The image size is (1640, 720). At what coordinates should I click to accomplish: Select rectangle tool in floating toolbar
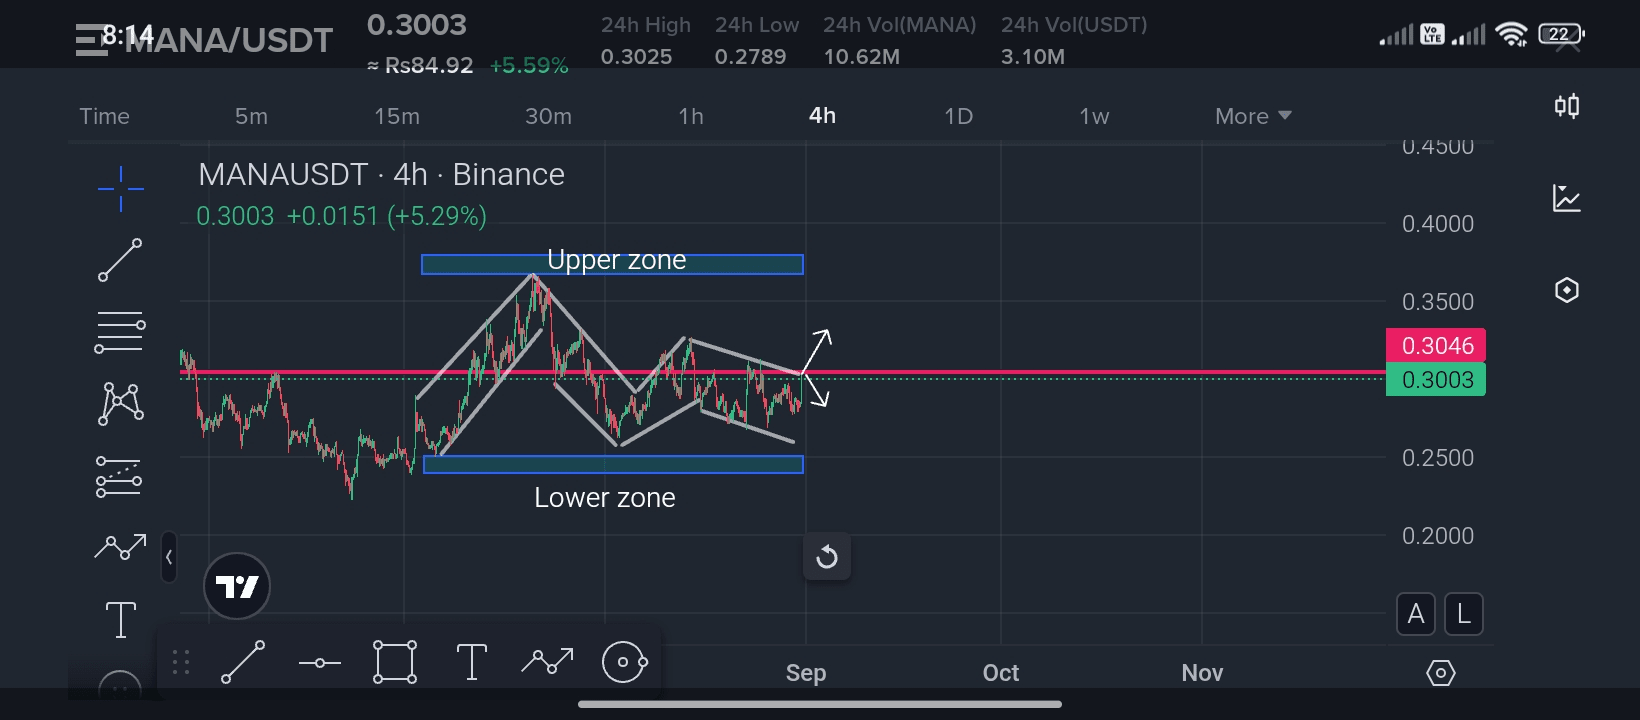pyautogui.click(x=395, y=662)
